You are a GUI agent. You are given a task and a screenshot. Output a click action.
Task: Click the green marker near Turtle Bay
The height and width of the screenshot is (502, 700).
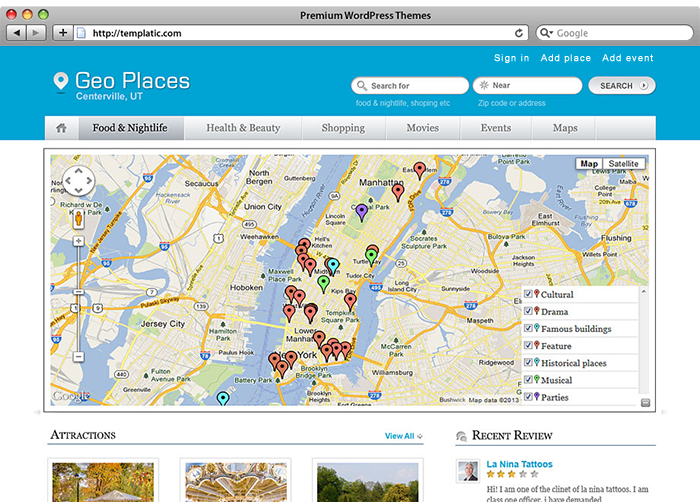(371, 258)
